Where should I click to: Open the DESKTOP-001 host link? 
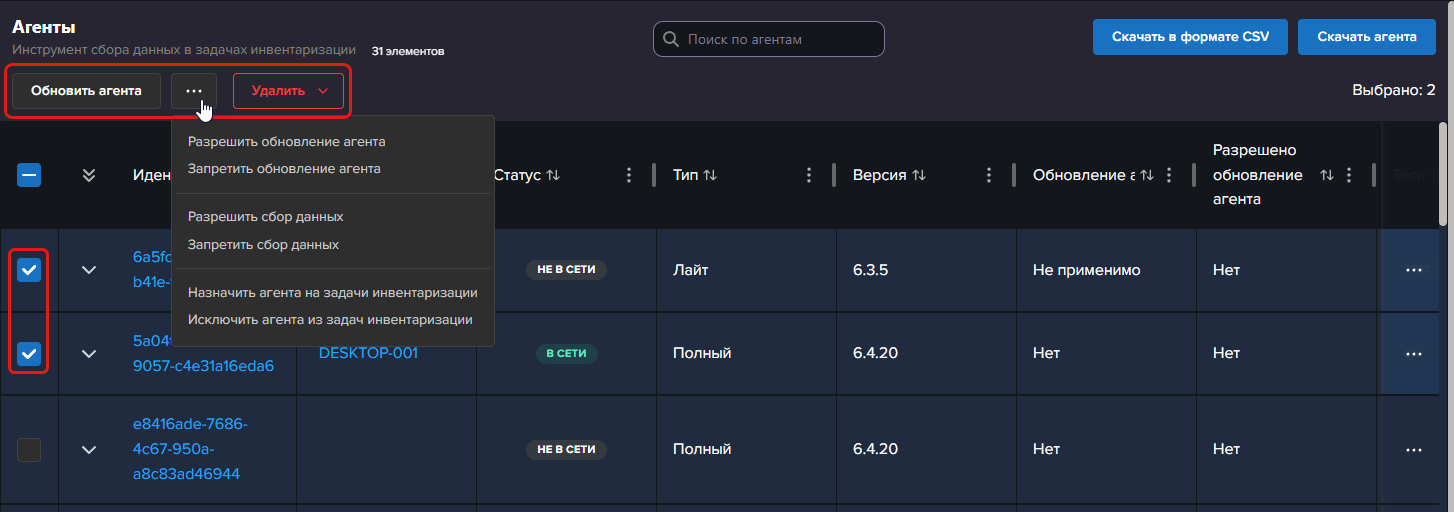[x=368, y=353]
